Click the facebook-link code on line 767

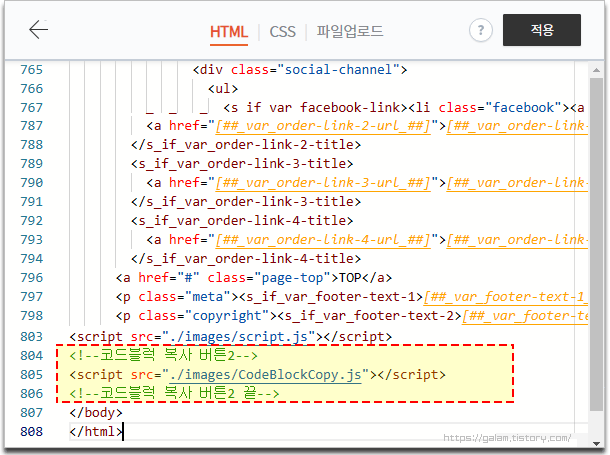(404, 108)
